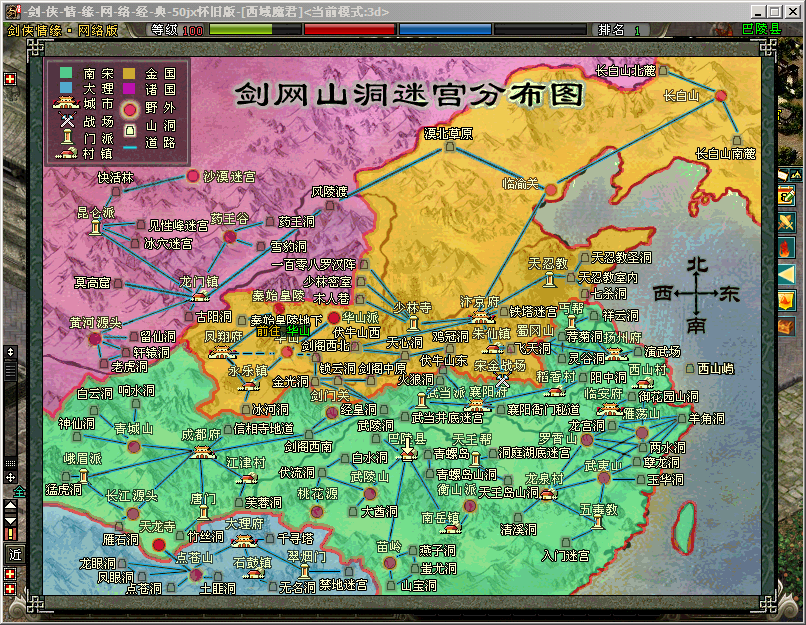Click the 天龙寺 red wilderness marker
Image resolution: width=806 pixels, height=625 pixels.
(159, 544)
